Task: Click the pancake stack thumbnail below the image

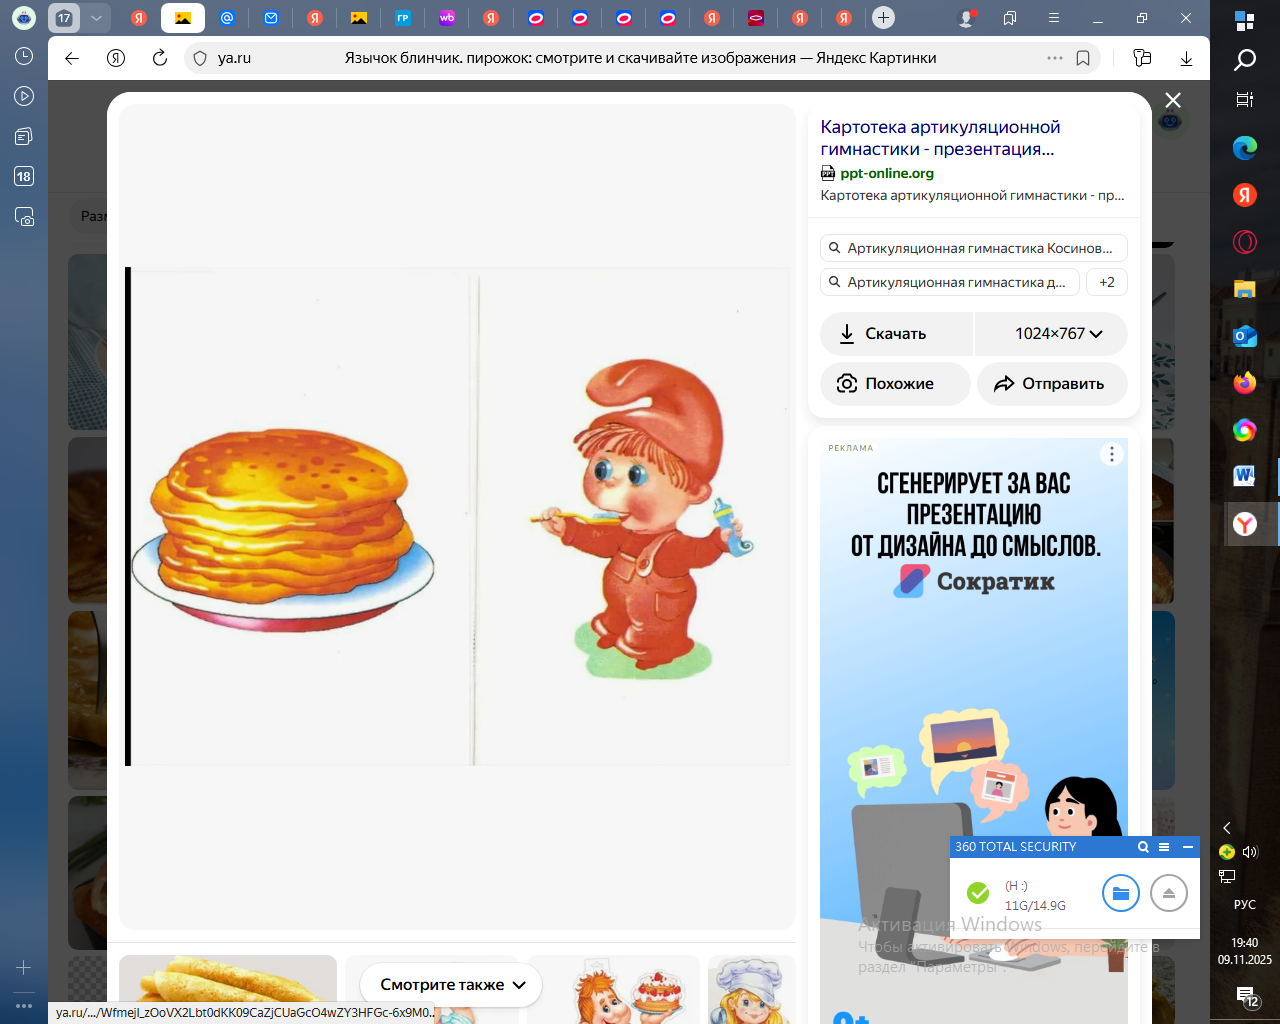Action: [x=228, y=988]
